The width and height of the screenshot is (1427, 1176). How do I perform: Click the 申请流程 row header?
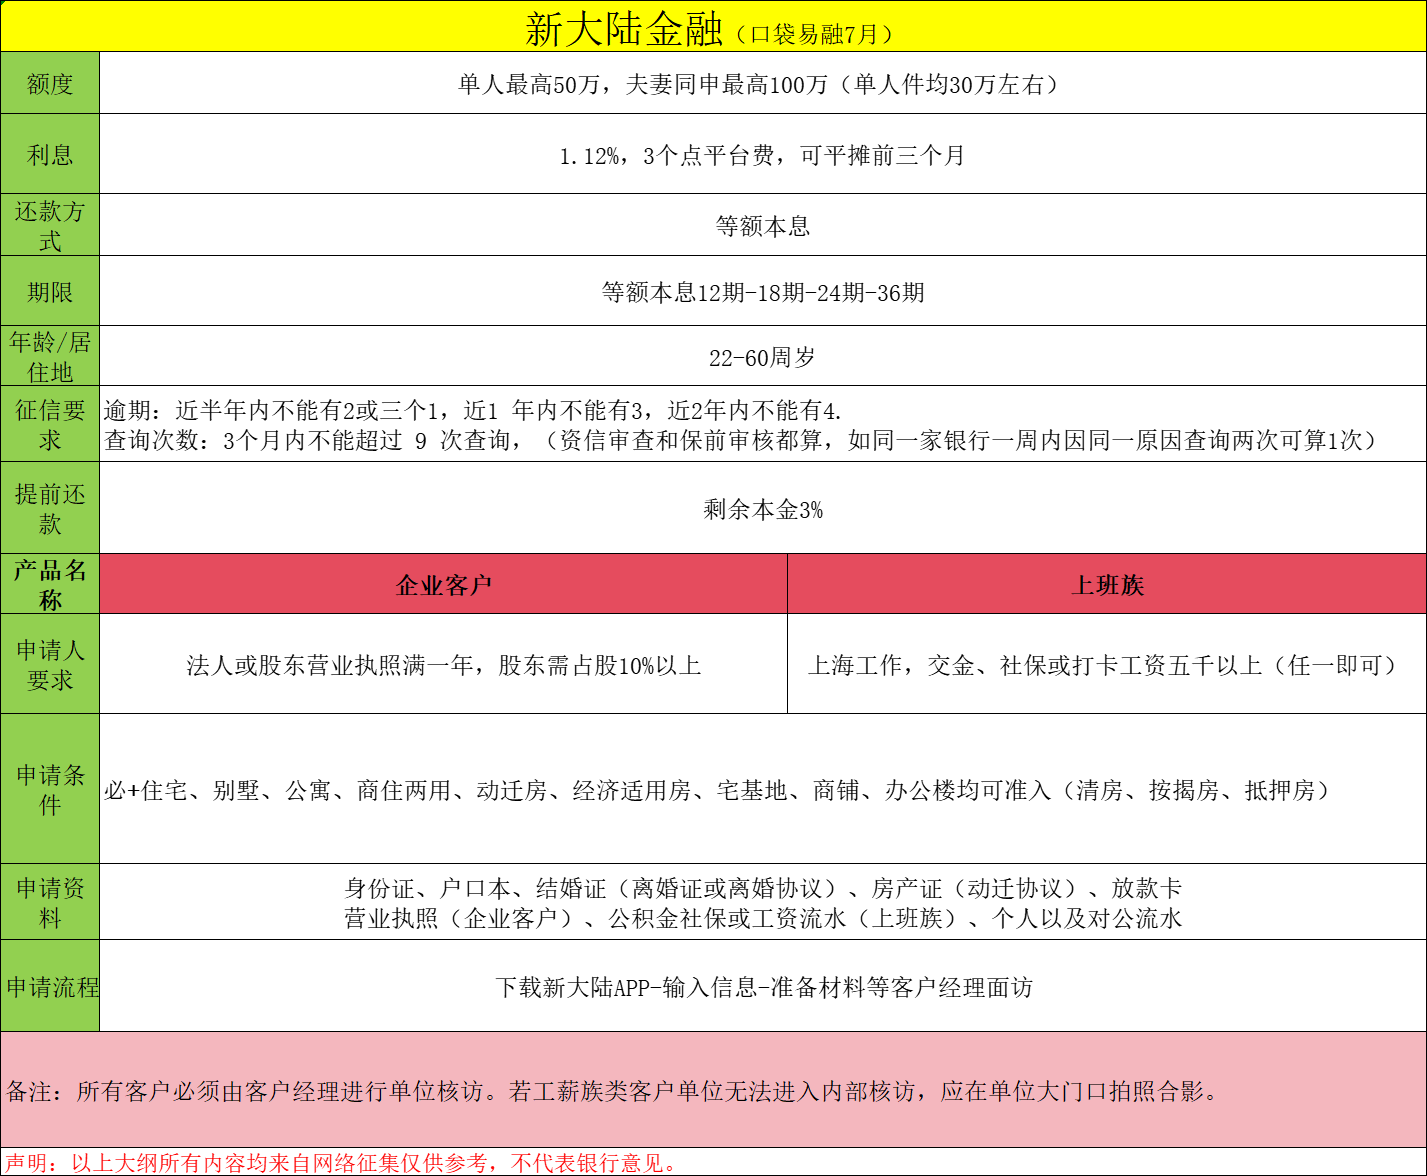click(50, 988)
